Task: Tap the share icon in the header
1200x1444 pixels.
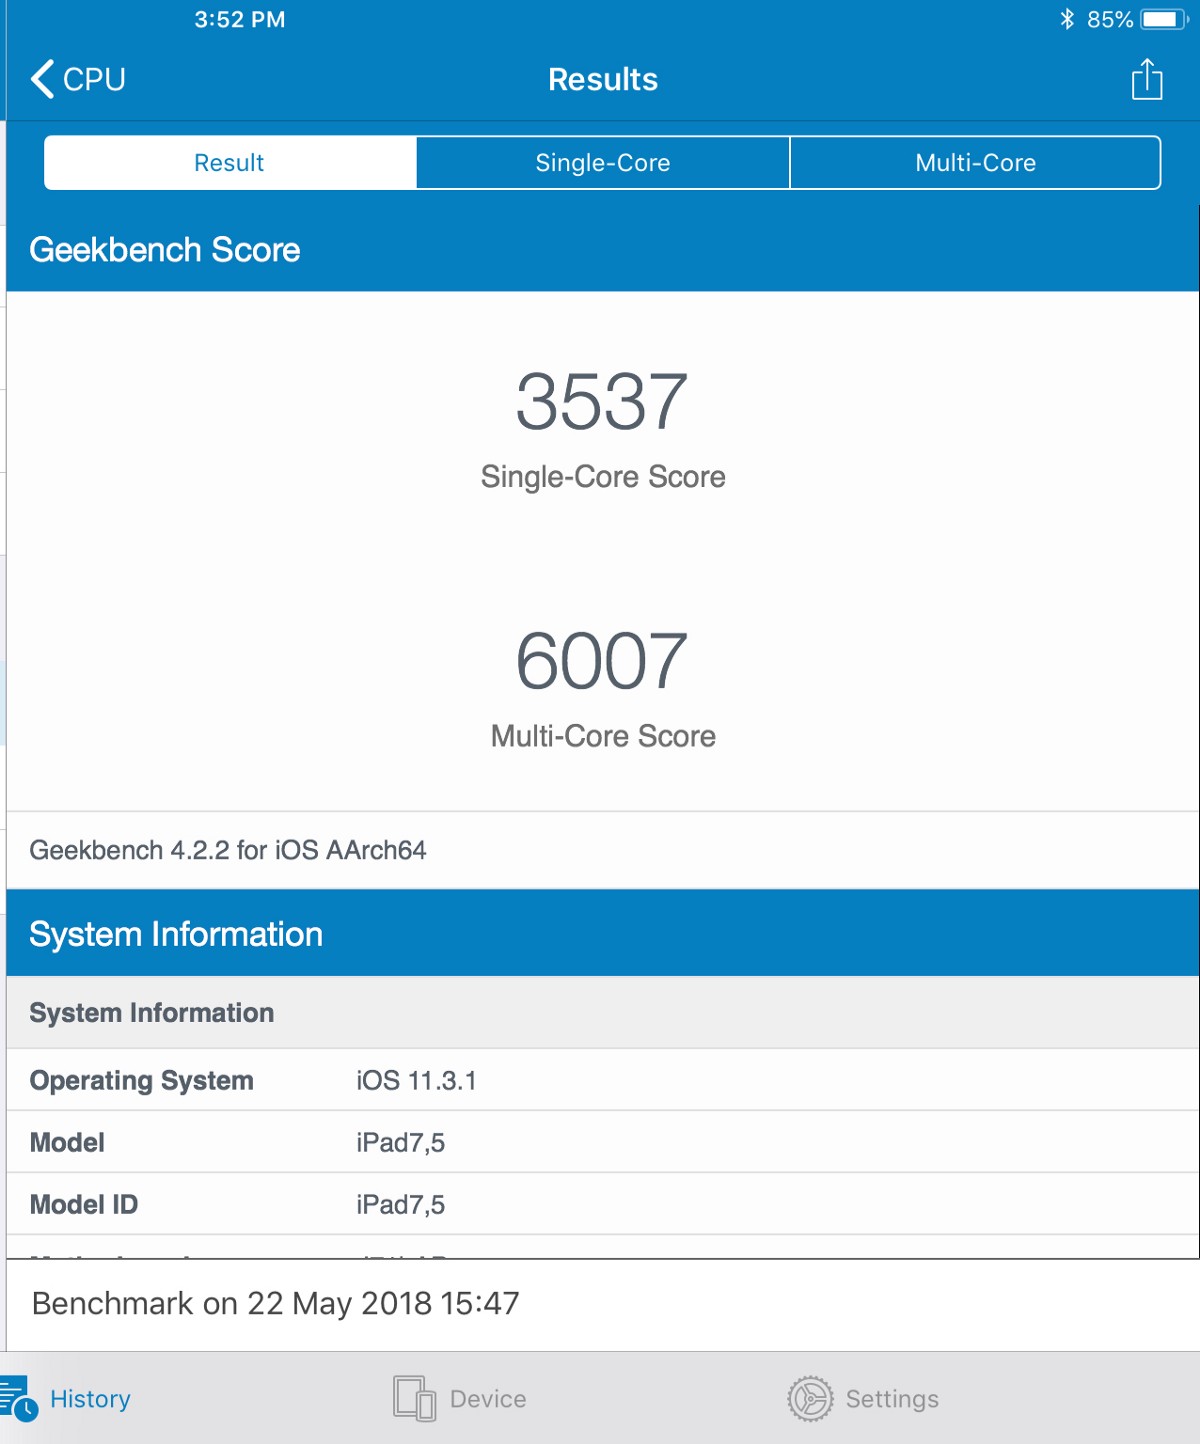Action: 1146,79
